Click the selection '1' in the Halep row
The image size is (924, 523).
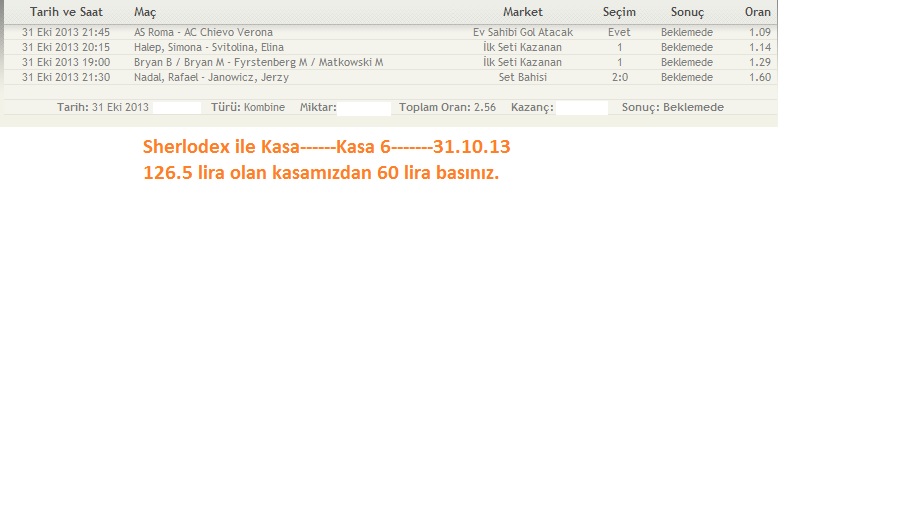pyautogui.click(x=619, y=47)
